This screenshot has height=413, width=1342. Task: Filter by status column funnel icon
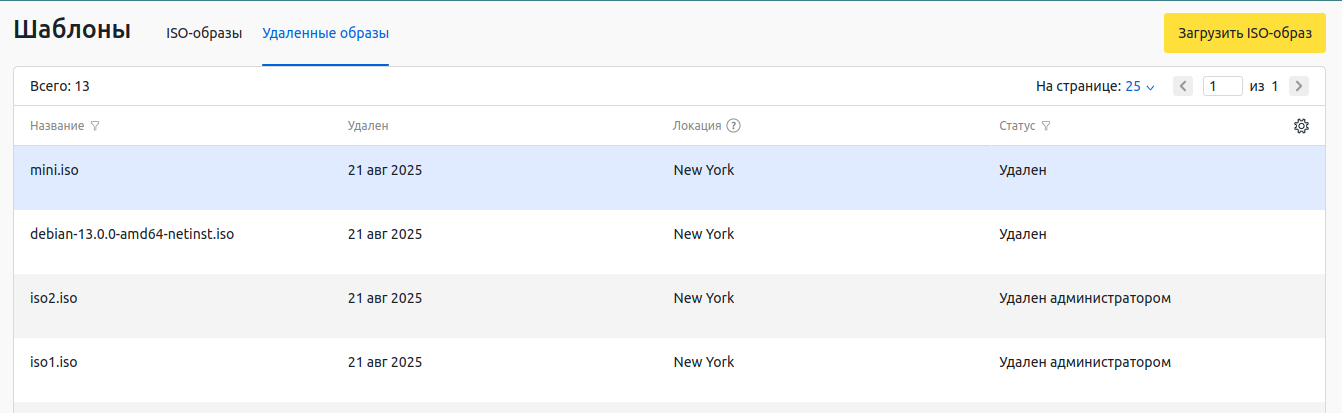(1046, 127)
